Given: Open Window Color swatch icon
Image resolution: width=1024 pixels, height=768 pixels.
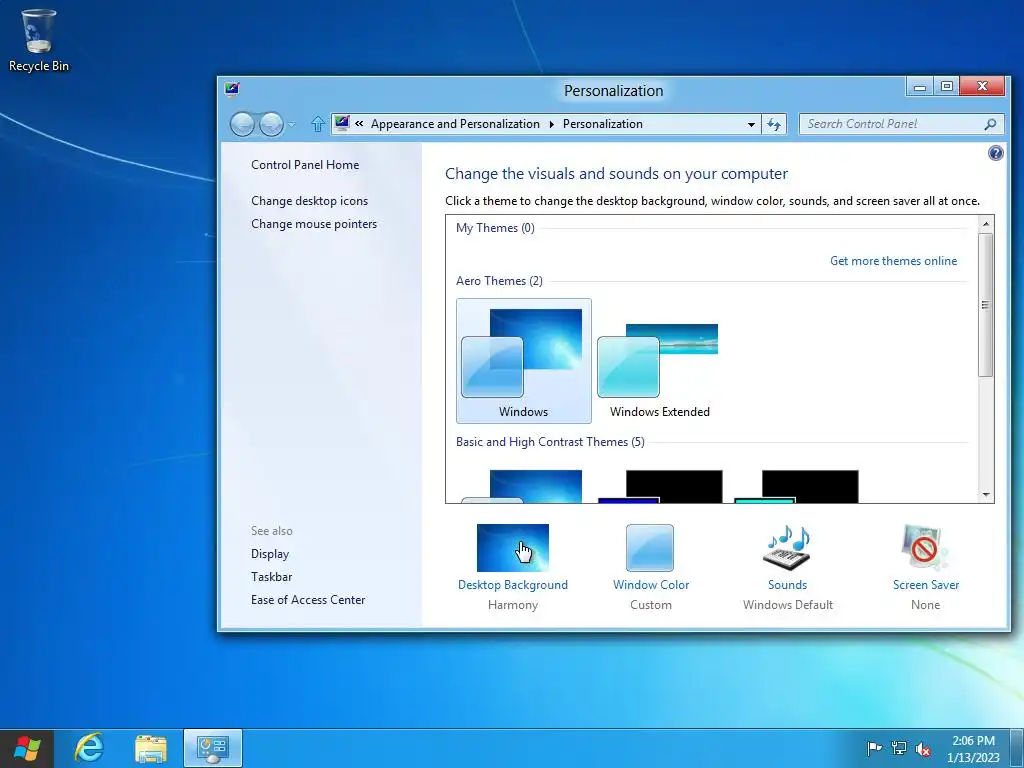Looking at the screenshot, I should pyautogui.click(x=650, y=548).
